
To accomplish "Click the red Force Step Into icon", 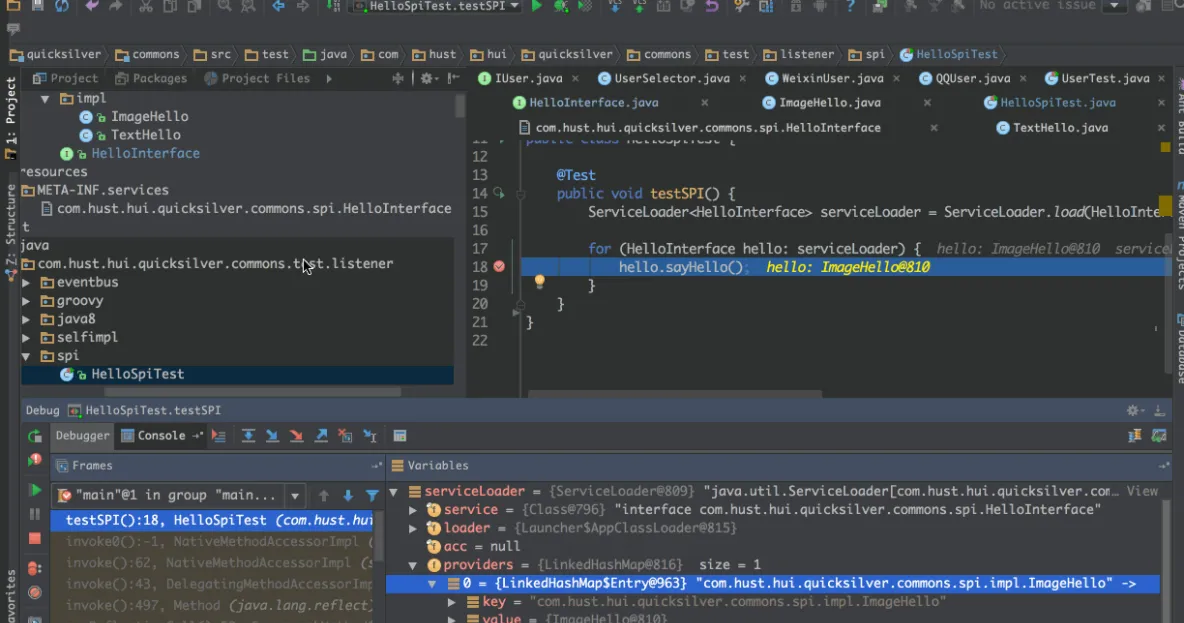I will coord(297,436).
